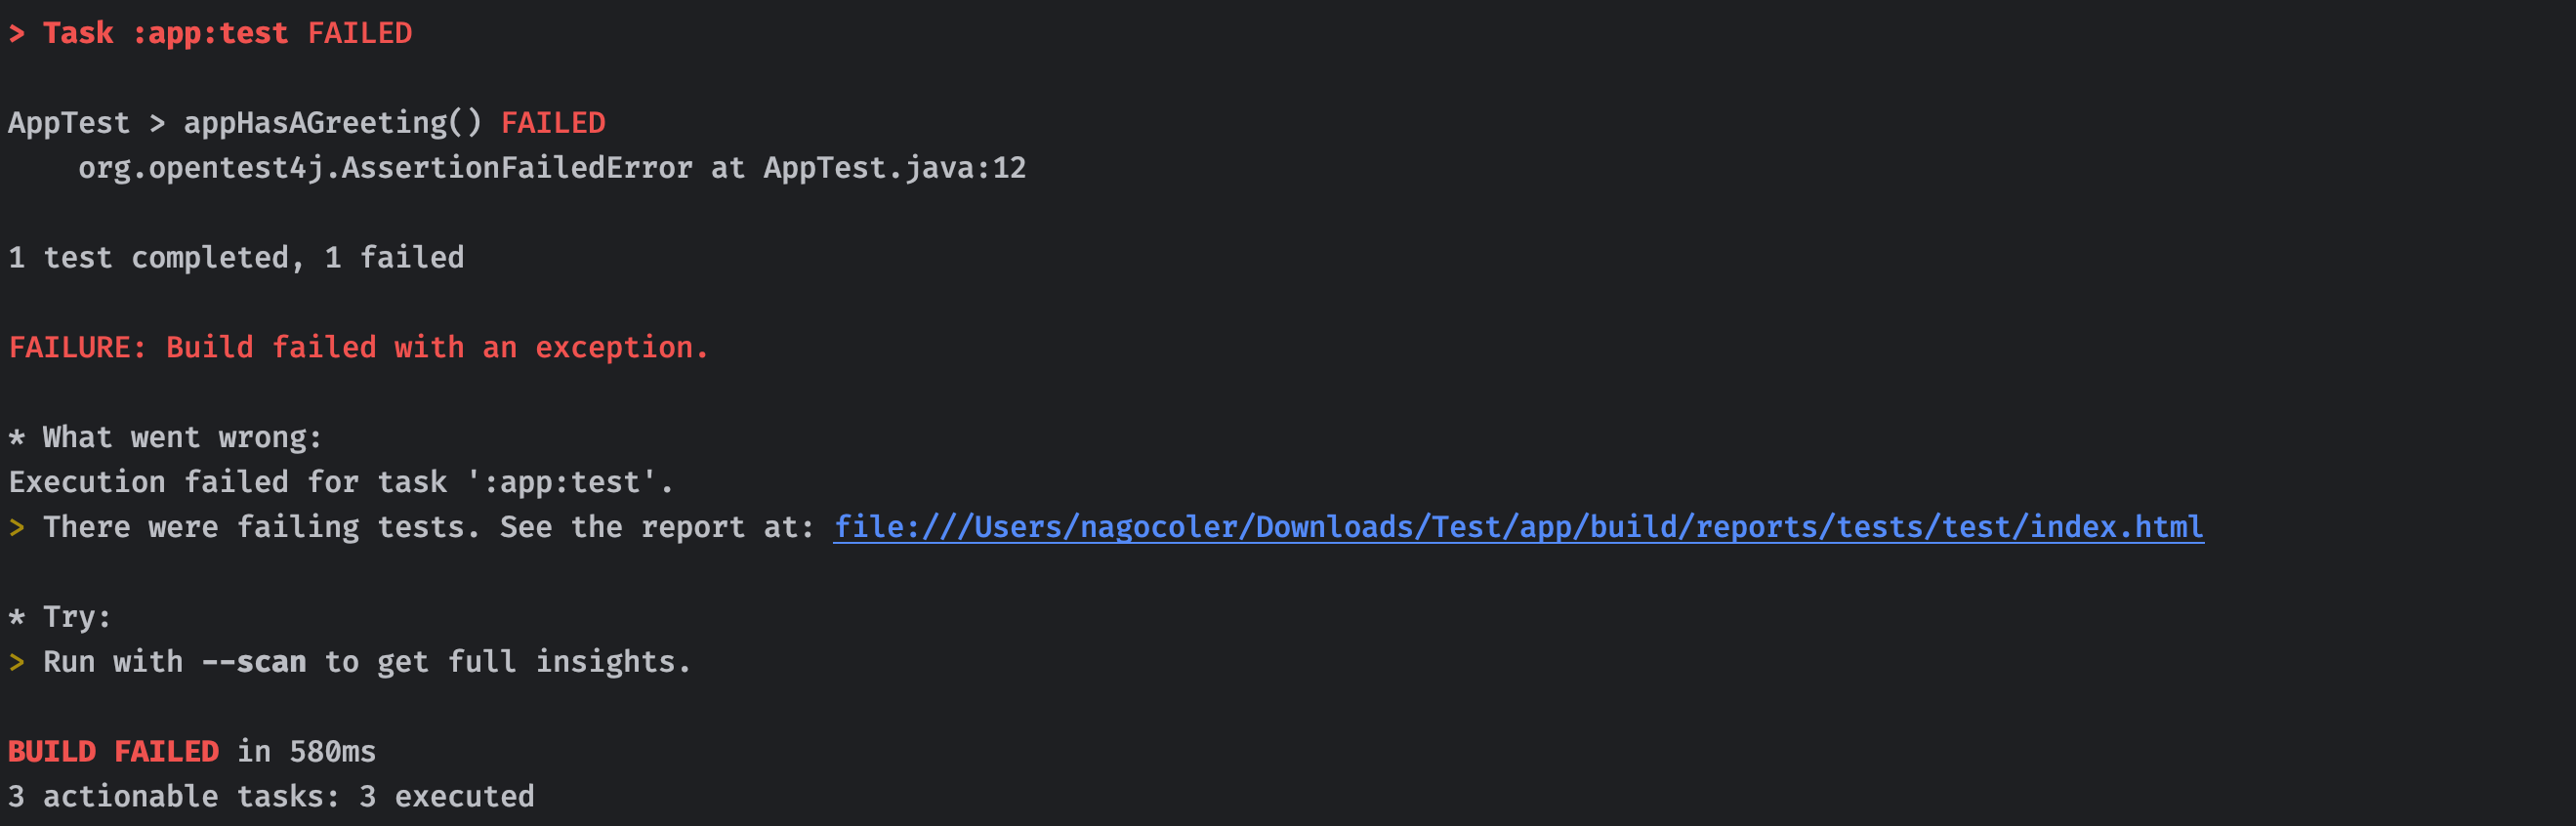This screenshot has width=2576, height=826.
Task: Click the '3 actionable tasks: 3 executed' line
Action: (x=271, y=796)
